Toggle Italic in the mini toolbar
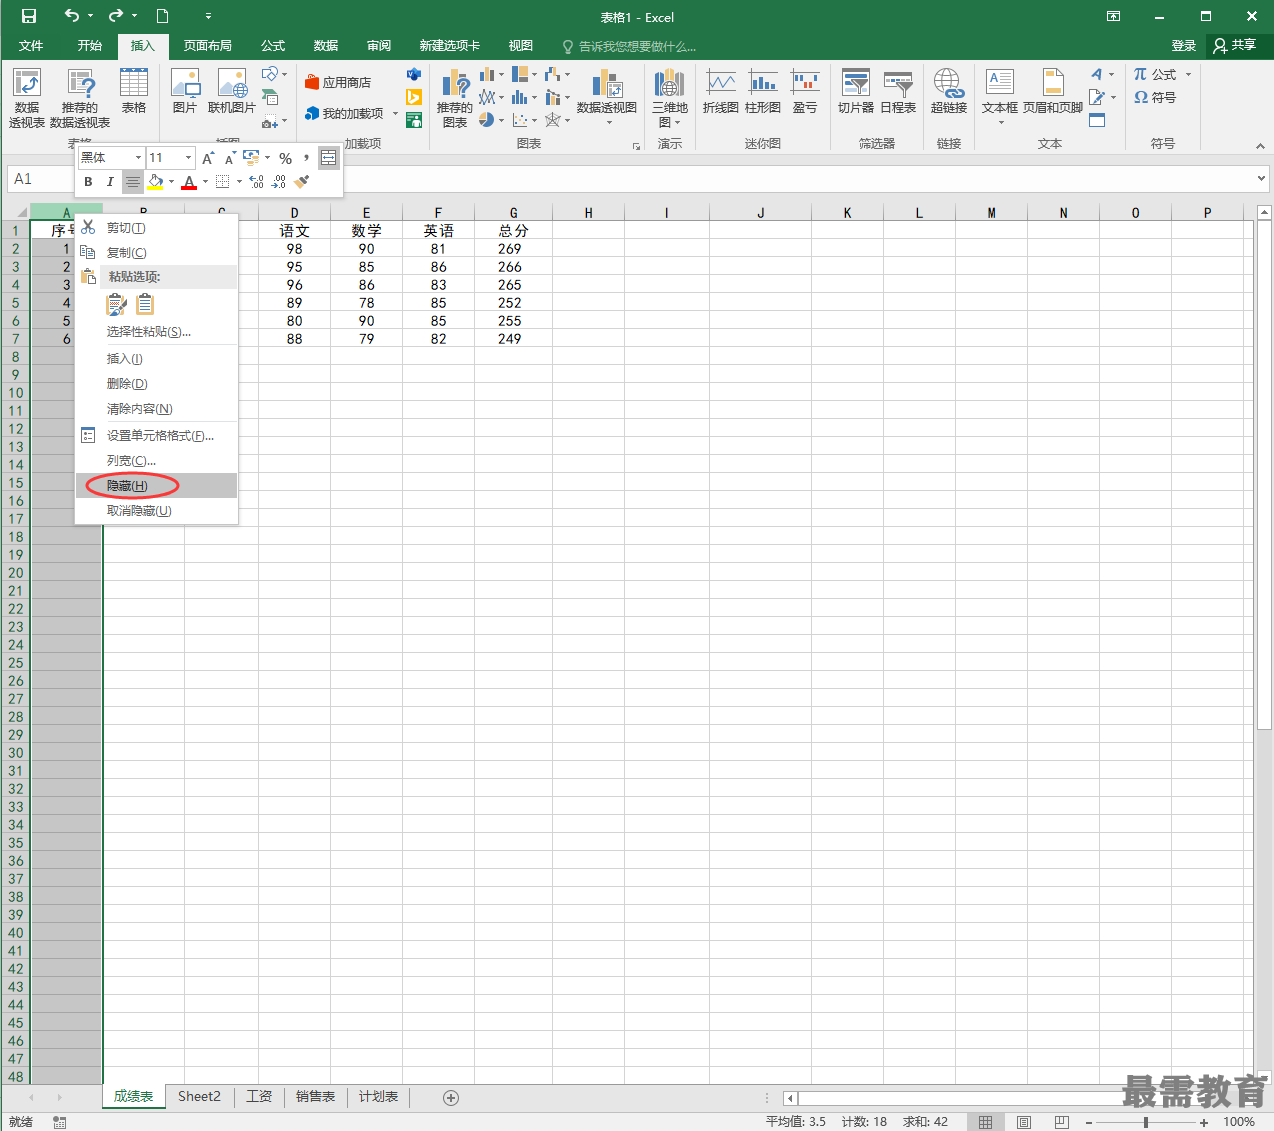 pos(110,181)
